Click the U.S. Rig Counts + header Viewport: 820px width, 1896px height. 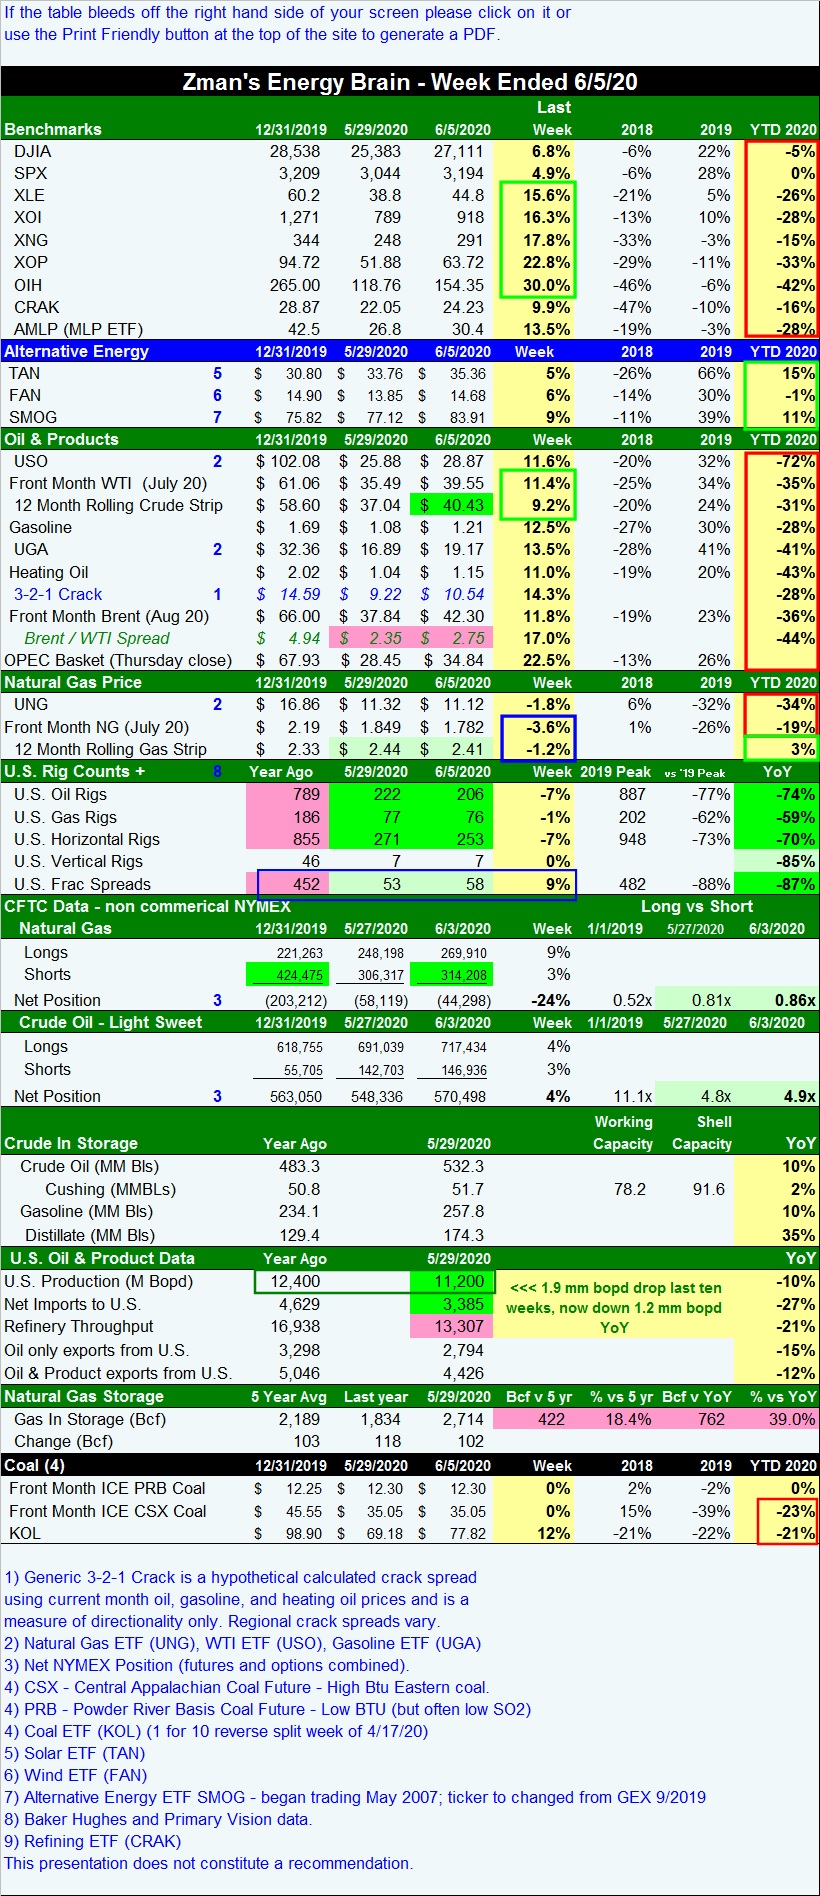[74, 771]
